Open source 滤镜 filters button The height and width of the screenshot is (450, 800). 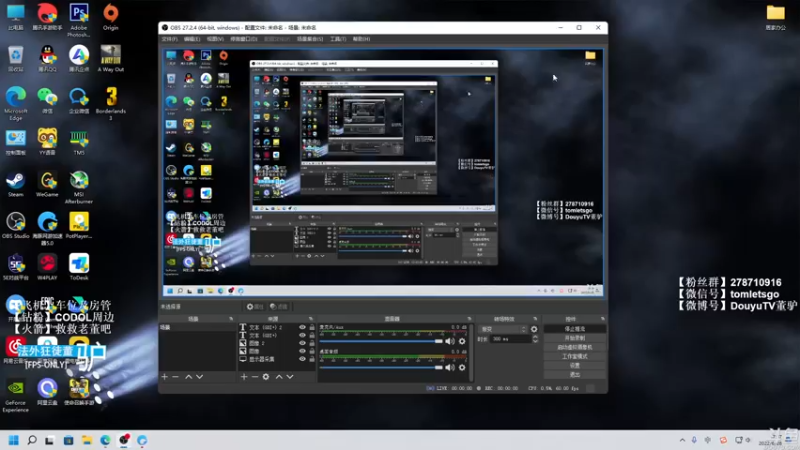pos(279,307)
